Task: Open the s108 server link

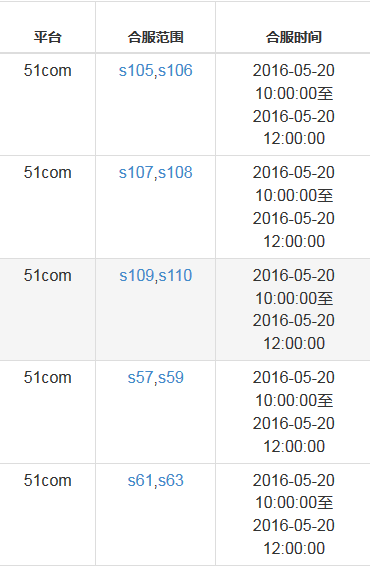Action: coord(175,173)
